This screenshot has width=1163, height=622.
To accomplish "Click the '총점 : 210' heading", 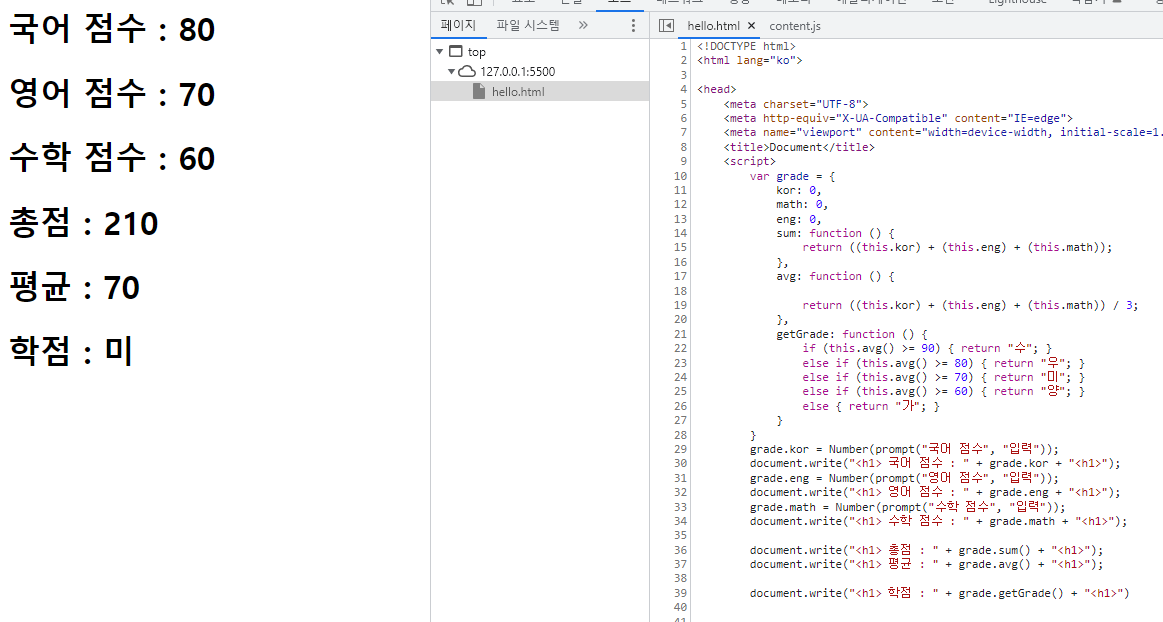I will (x=84, y=223).
